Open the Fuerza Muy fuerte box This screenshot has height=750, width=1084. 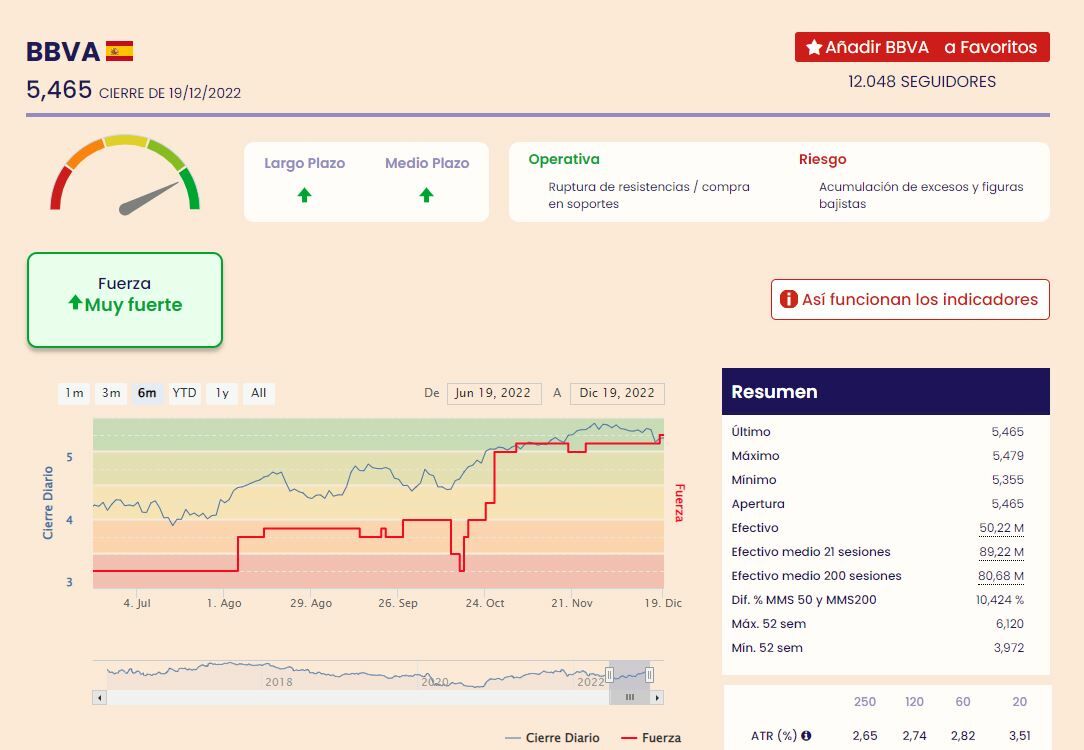point(125,300)
